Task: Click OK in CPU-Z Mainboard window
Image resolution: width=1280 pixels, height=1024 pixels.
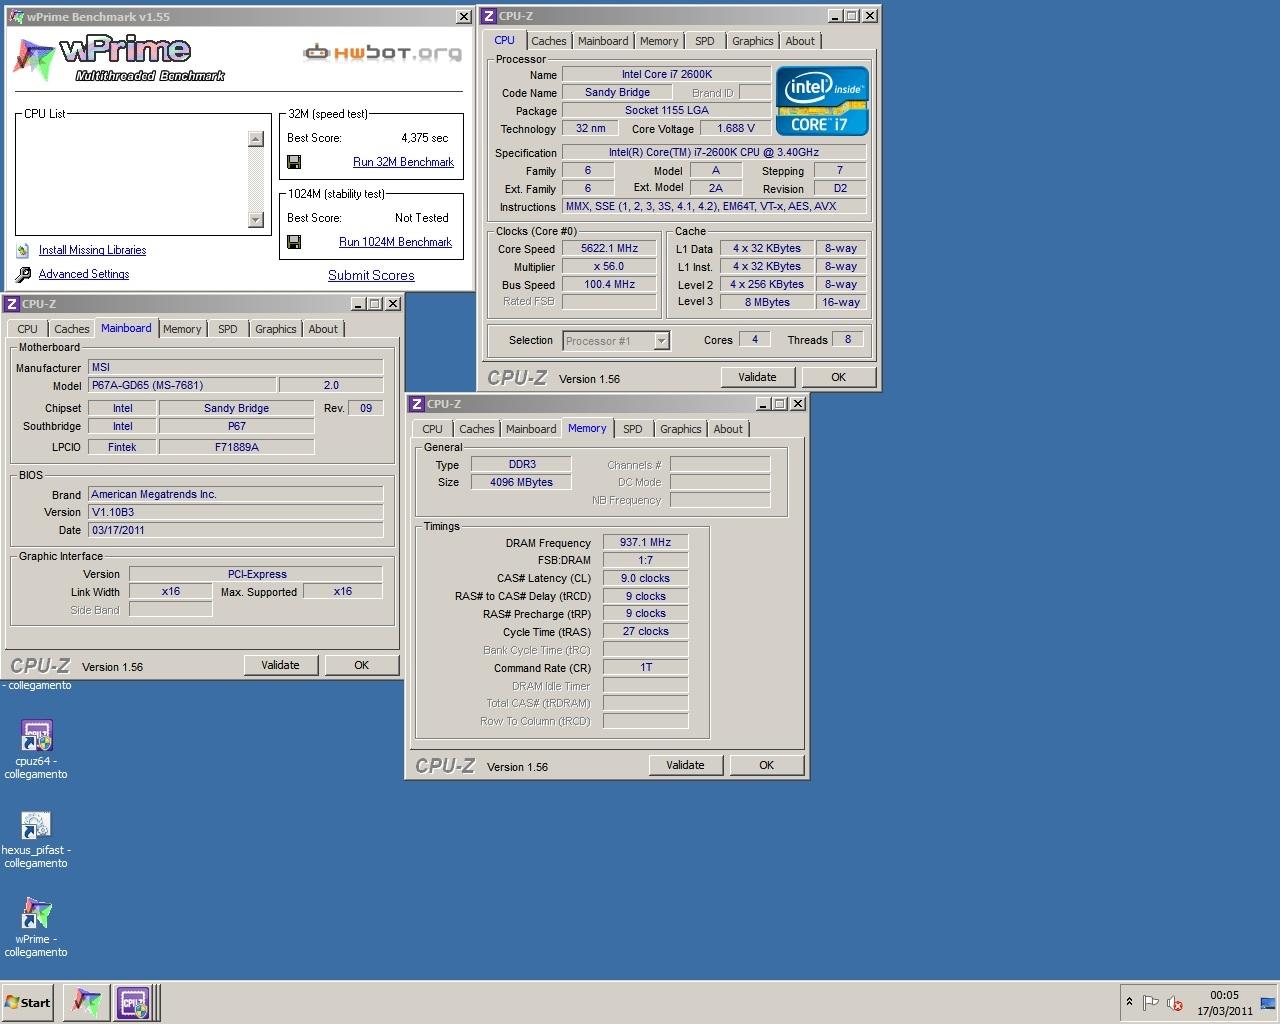Action: [x=361, y=665]
